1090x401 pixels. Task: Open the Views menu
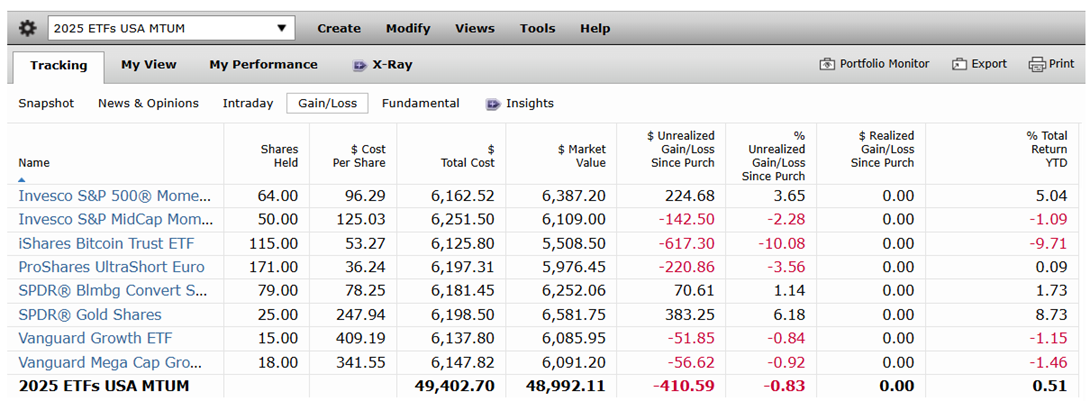pos(475,28)
